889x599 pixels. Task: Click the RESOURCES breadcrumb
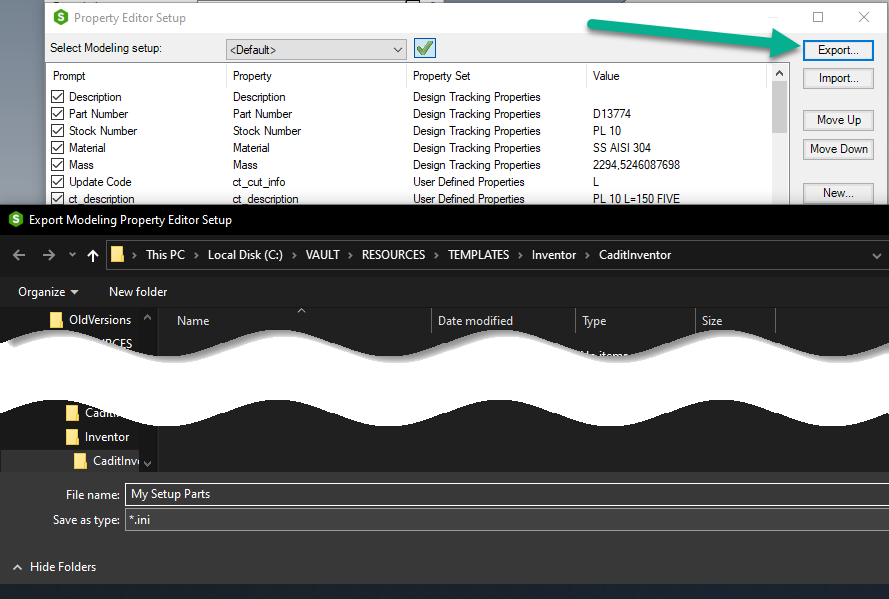393,255
